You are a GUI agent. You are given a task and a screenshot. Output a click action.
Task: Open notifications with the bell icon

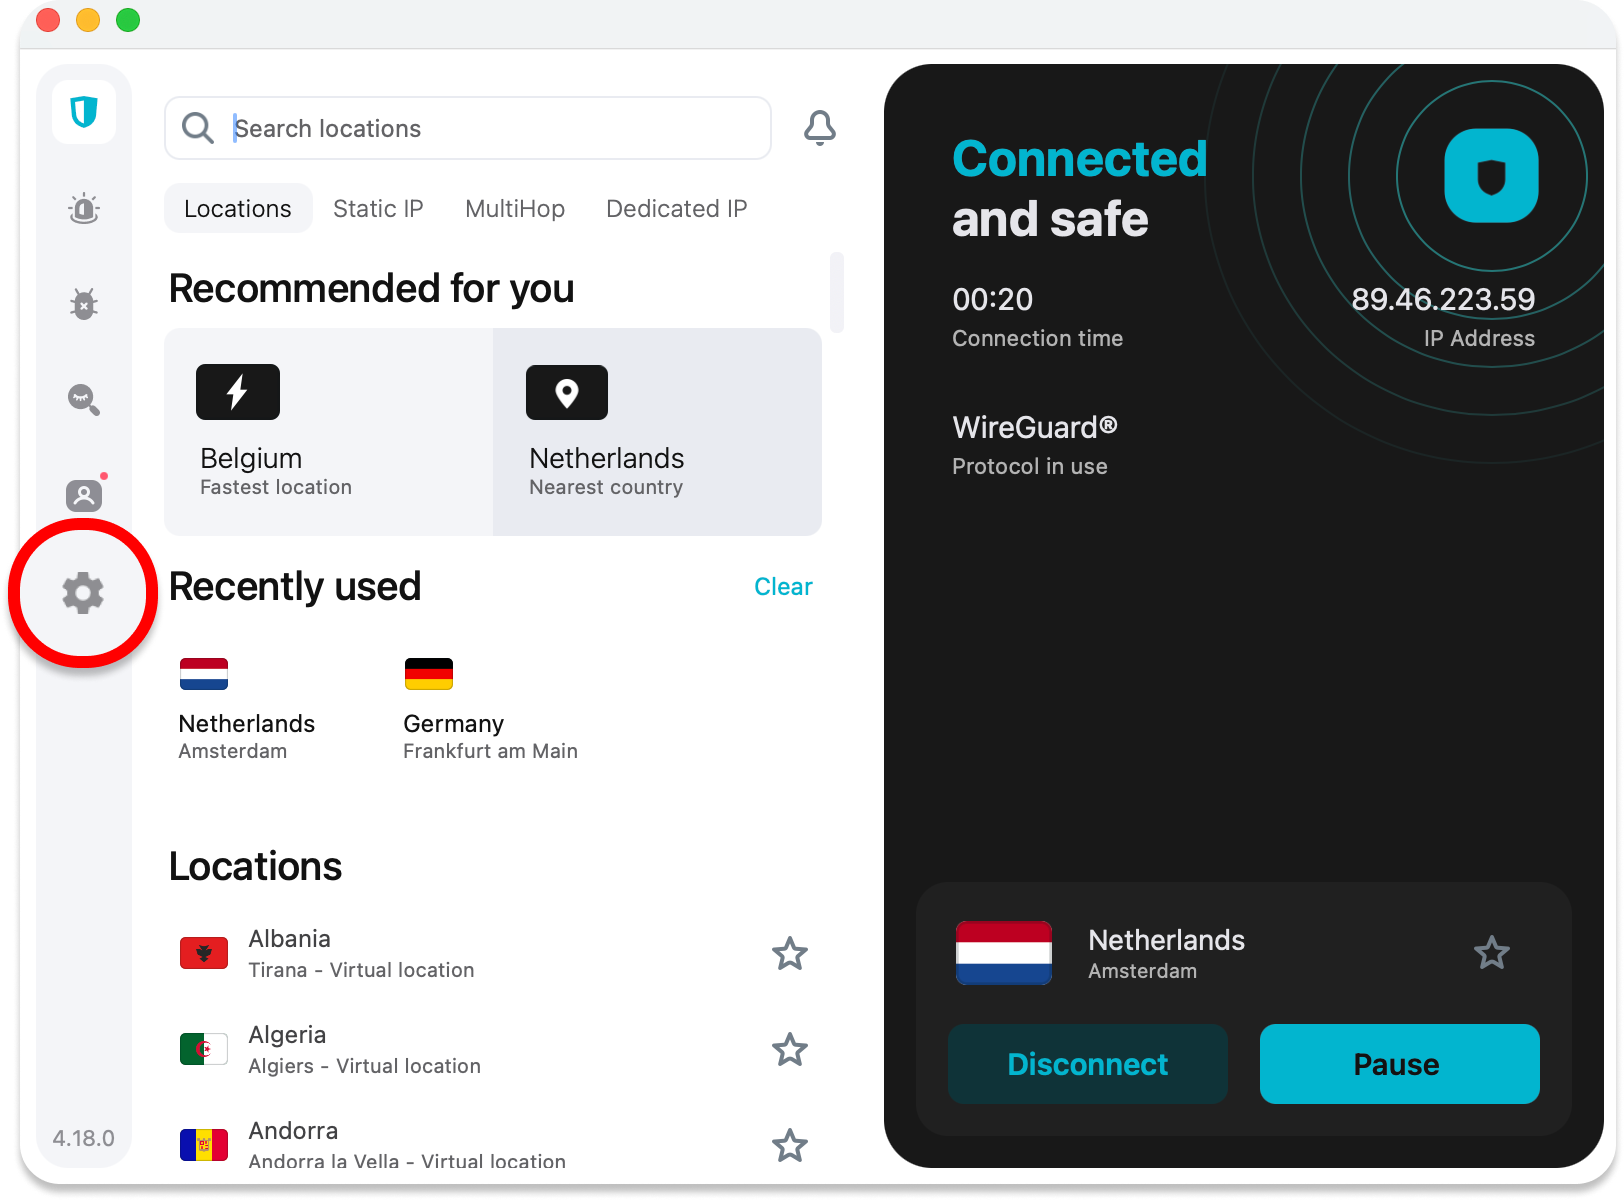(x=820, y=128)
